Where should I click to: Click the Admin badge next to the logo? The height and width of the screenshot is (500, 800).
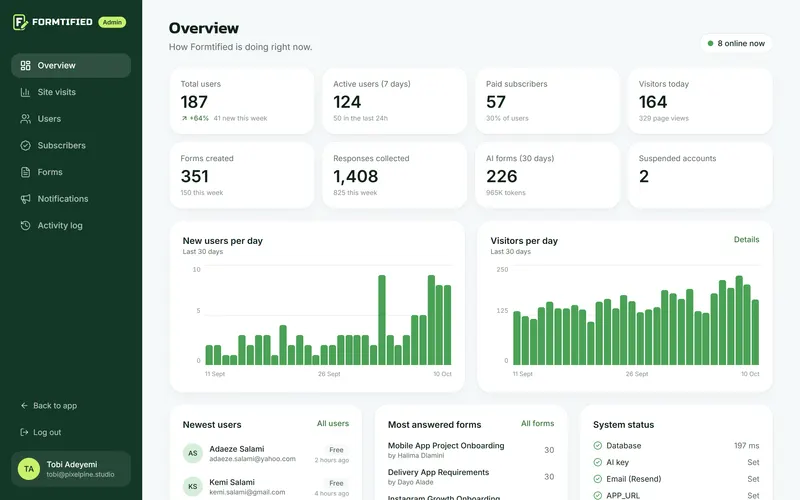click(112, 22)
